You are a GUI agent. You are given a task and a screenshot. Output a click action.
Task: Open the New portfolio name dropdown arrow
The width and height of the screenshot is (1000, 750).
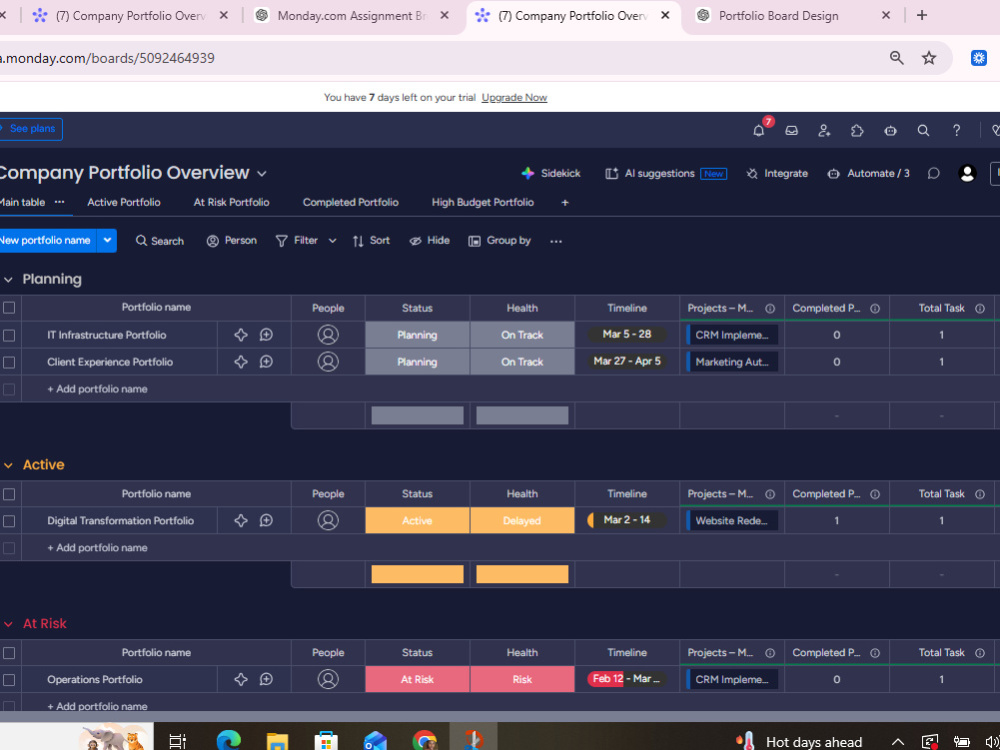tap(107, 240)
